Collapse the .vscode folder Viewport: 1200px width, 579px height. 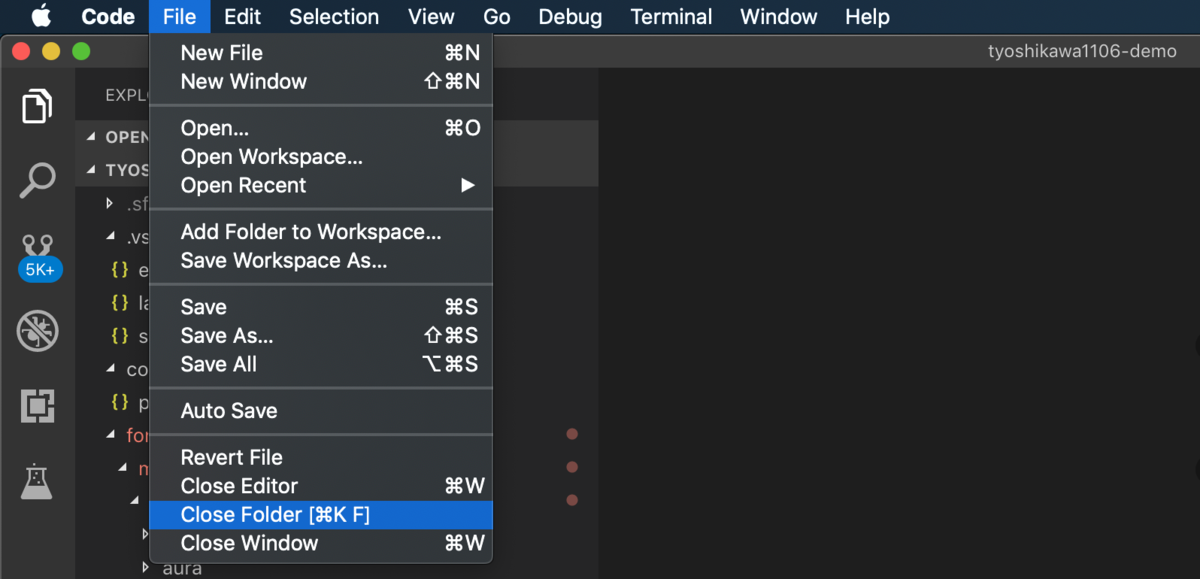click(110, 237)
